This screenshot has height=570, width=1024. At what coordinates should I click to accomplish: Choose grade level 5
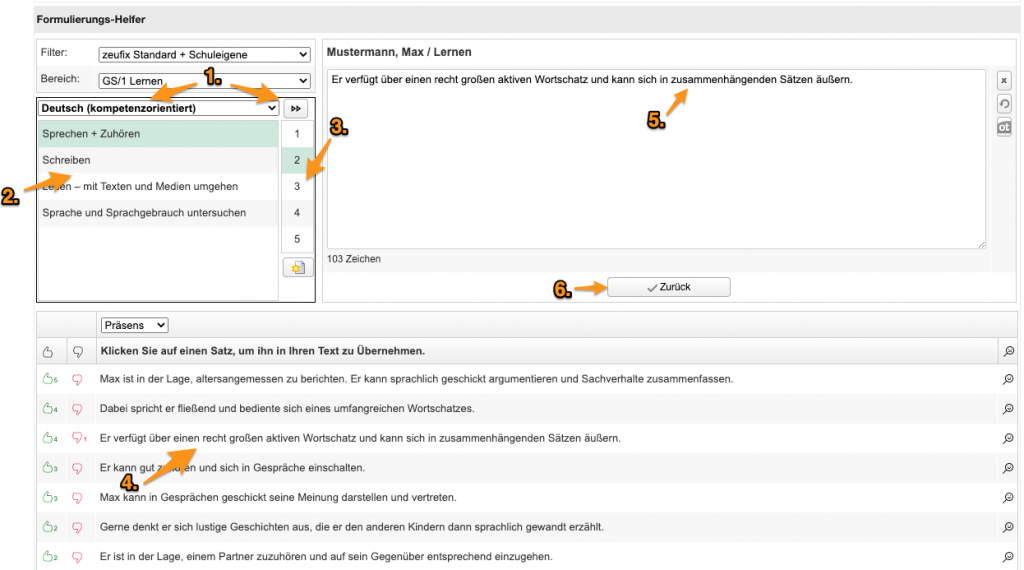point(297,239)
